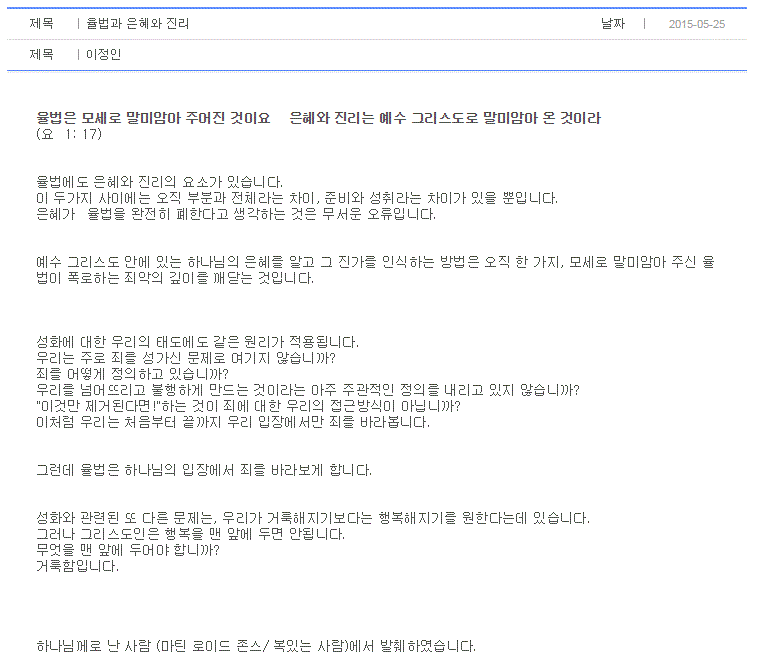Click the quoted line starting '"이것만 제거된다면!"'

(x=248, y=406)
